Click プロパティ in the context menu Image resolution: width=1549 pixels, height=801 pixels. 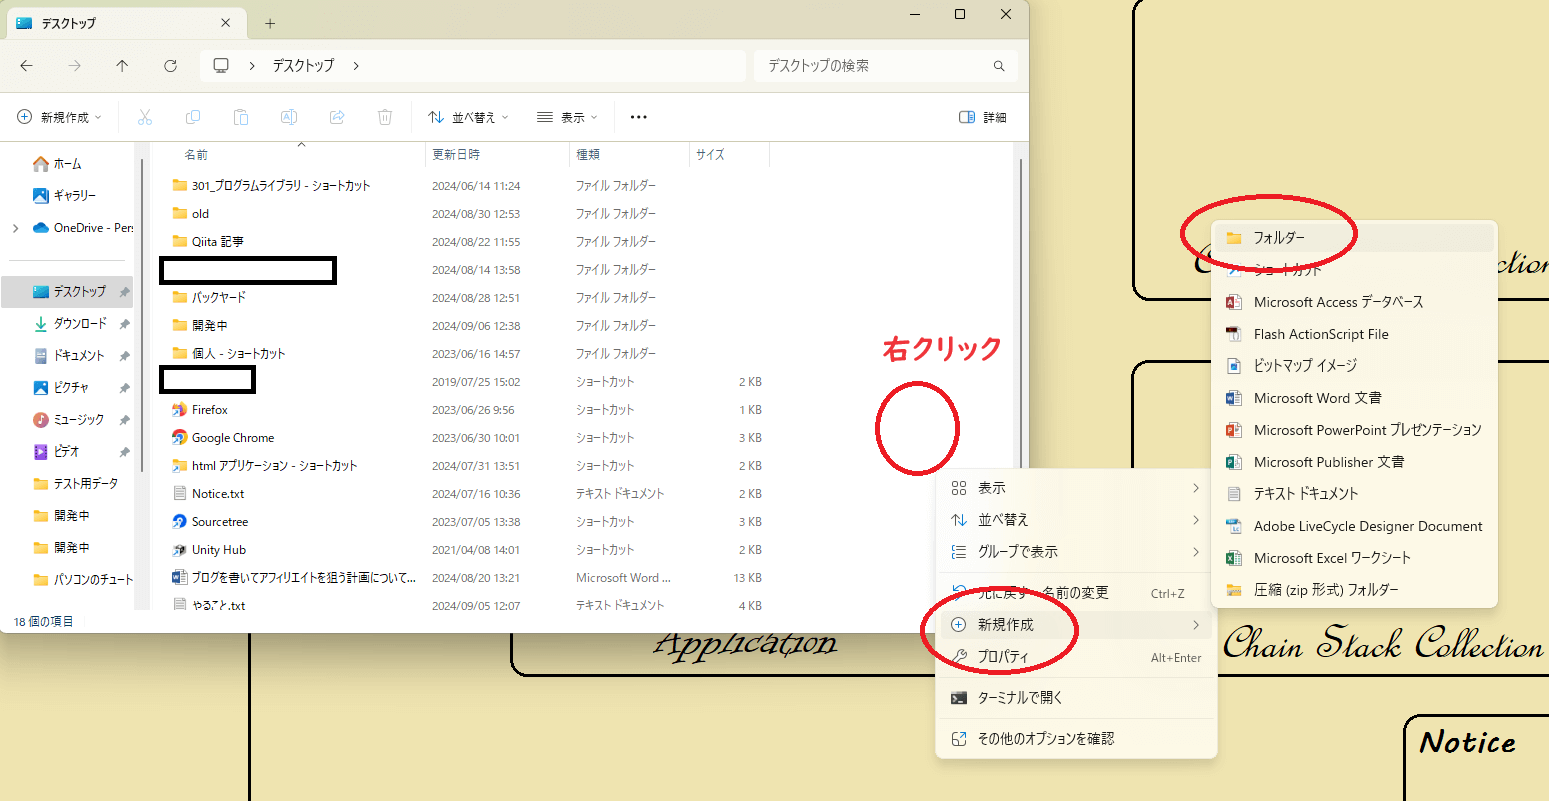tap(1076, 657)
